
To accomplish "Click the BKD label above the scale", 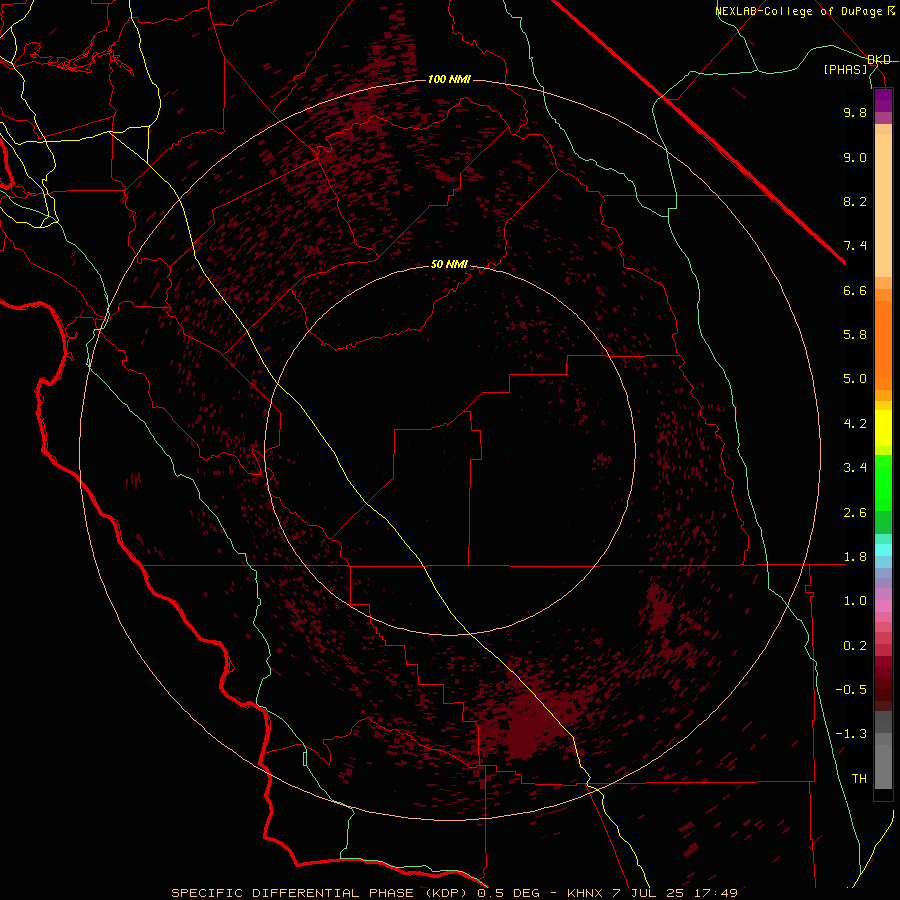I will (x=879, y=60).
